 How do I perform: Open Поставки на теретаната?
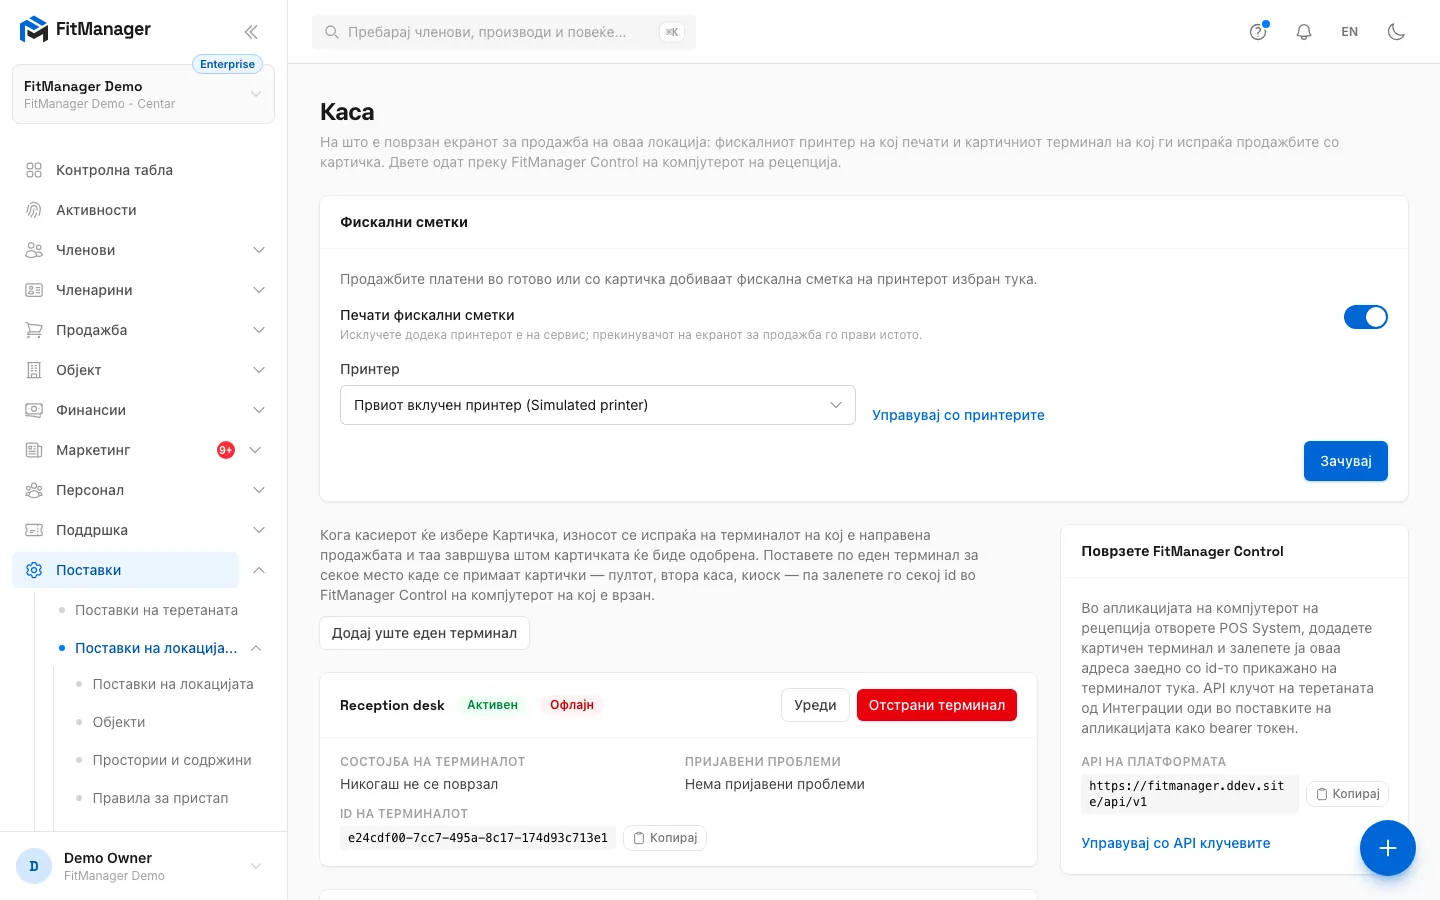[x=156, y=610]
